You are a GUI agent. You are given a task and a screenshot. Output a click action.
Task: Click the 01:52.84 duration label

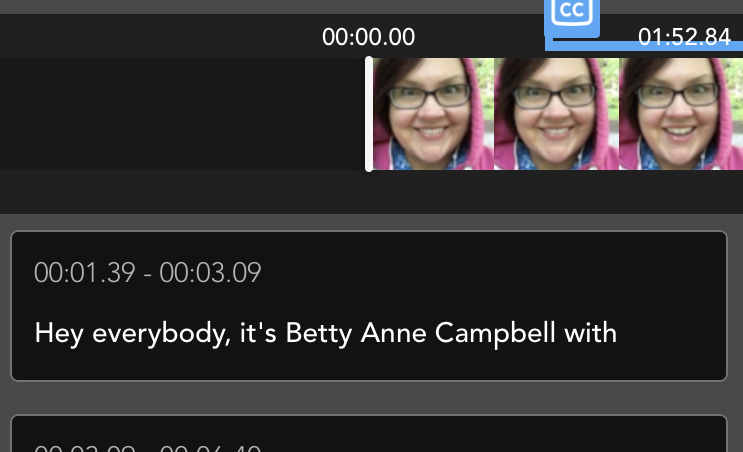tap(684, 37)
